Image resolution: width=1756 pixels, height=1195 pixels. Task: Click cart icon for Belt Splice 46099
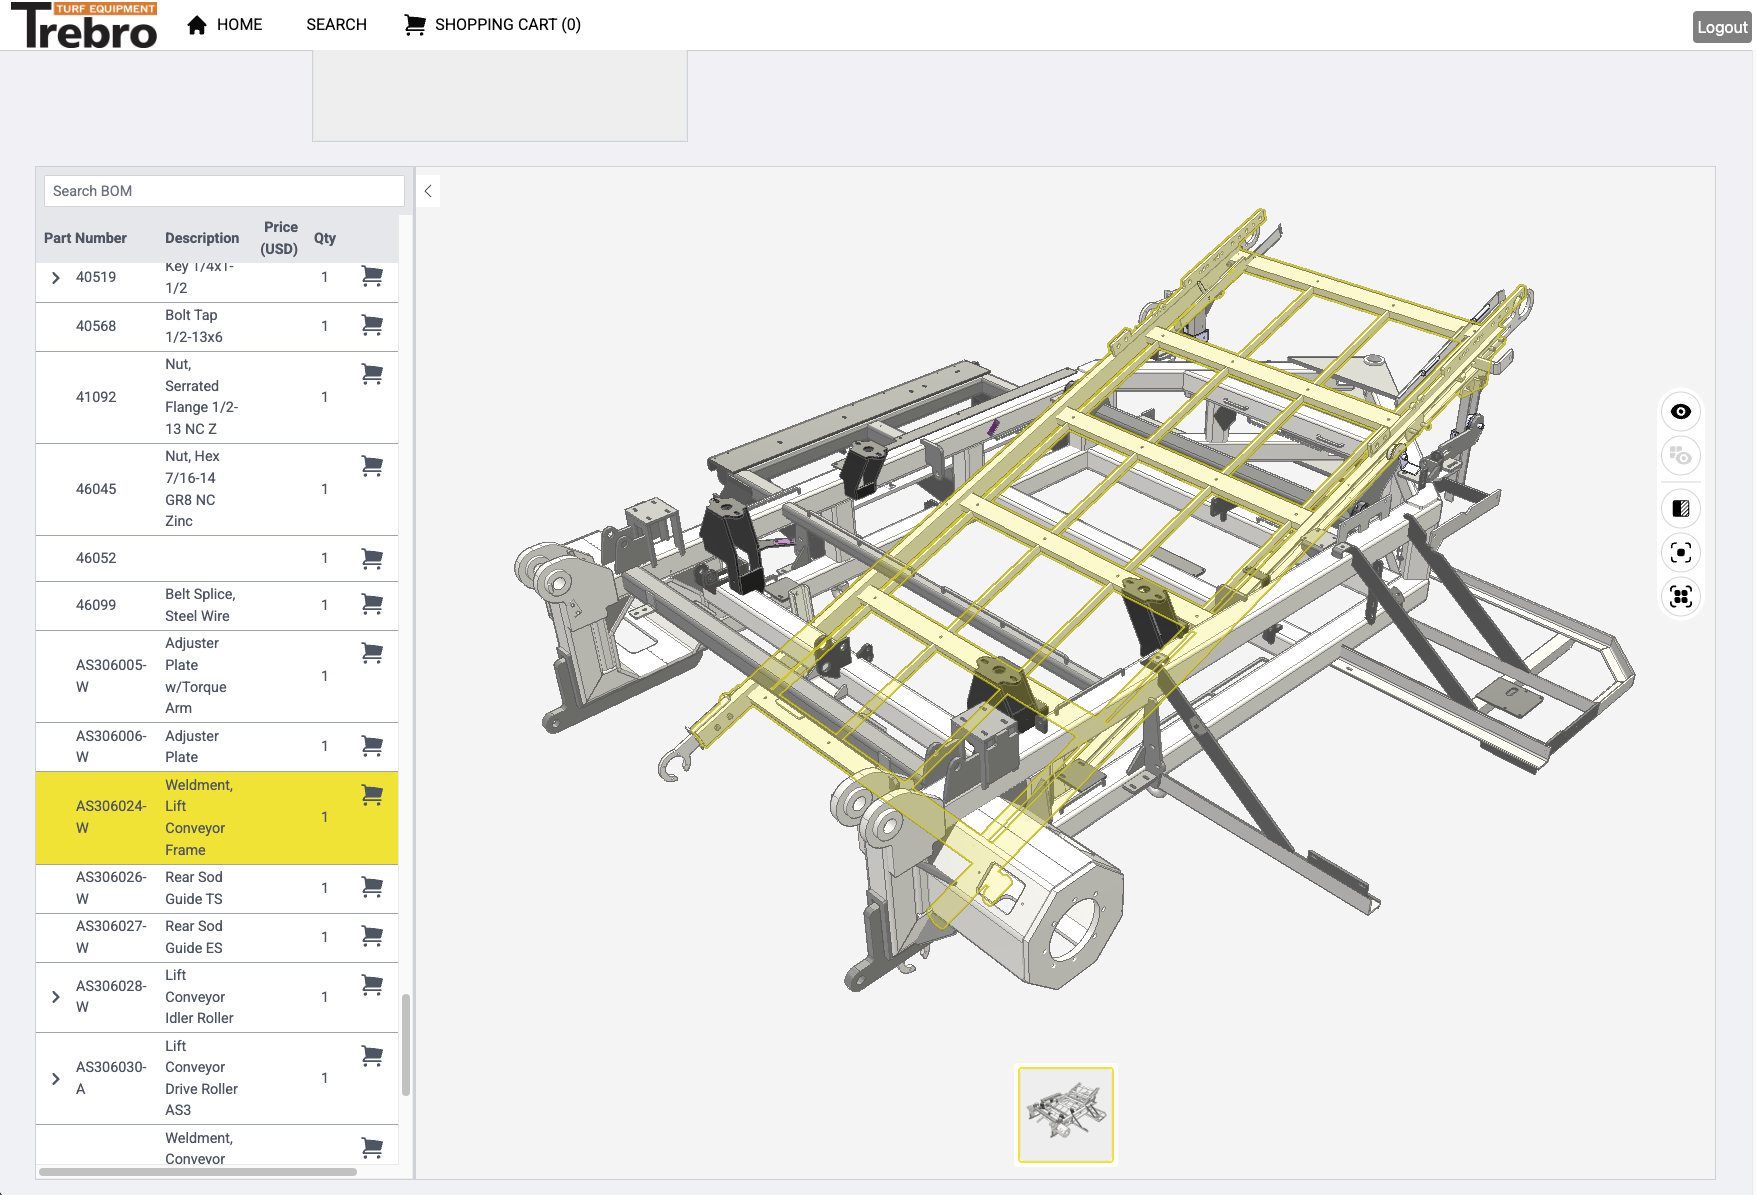(372, 604)
